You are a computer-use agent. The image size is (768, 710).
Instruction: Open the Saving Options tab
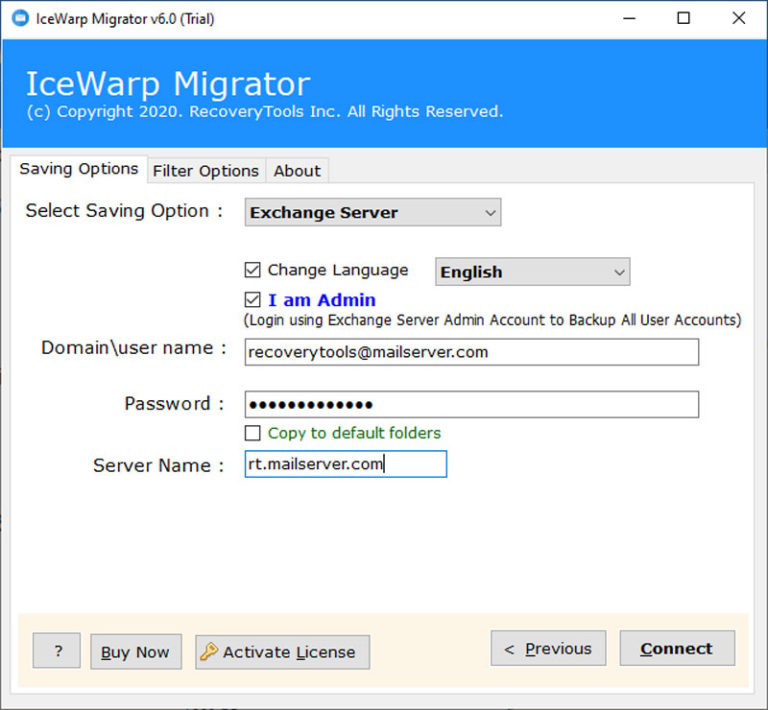pos(79,169)
